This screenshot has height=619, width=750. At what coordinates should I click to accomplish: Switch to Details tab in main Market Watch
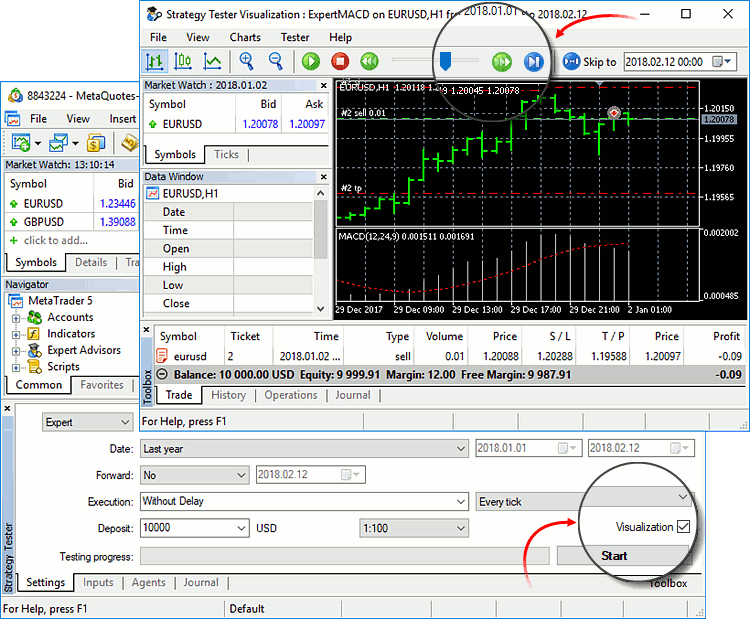(91, 262)
